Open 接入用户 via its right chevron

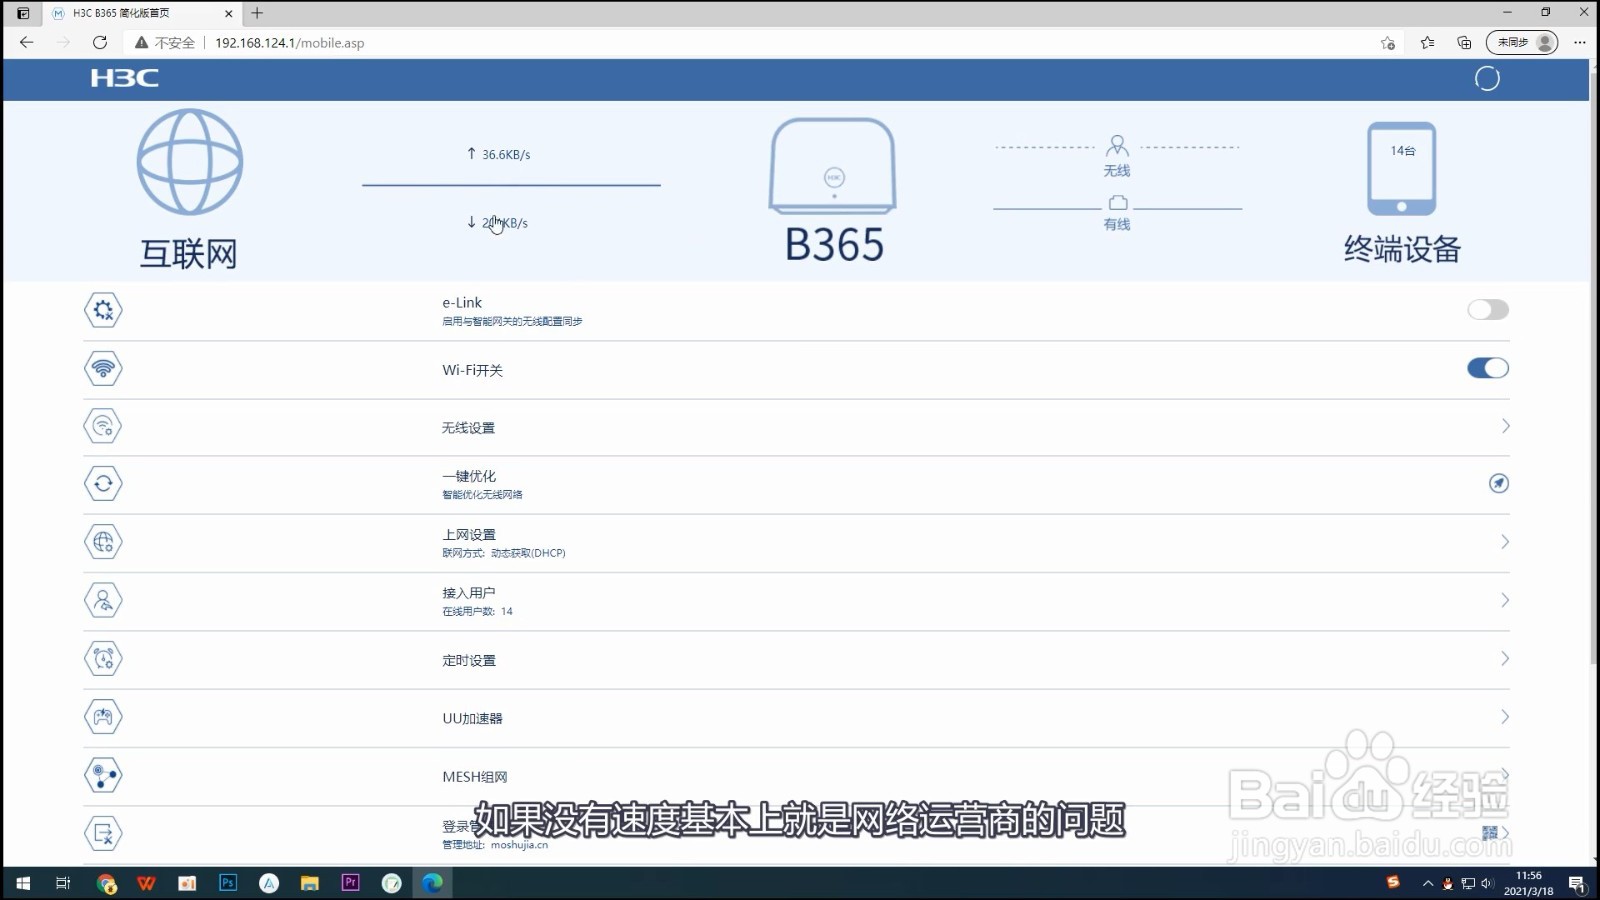1505,600
